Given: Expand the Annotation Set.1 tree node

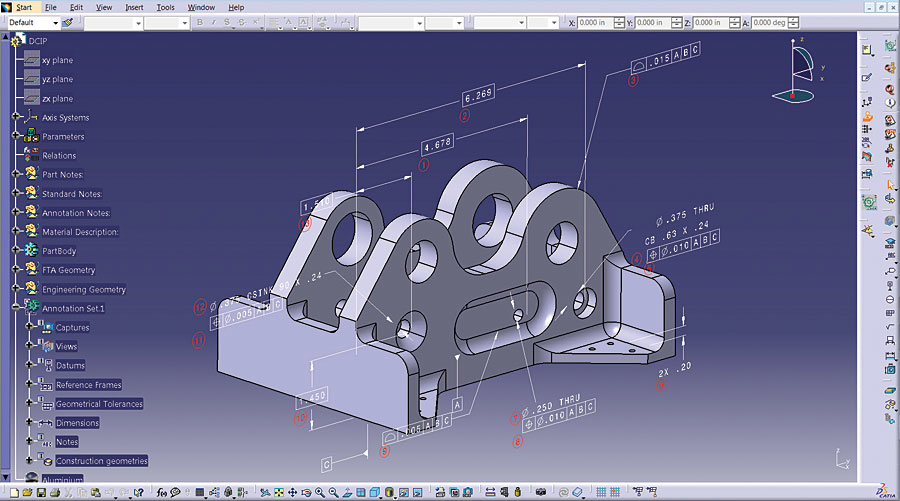Looking at the screenshot, I should pos(17,308).
